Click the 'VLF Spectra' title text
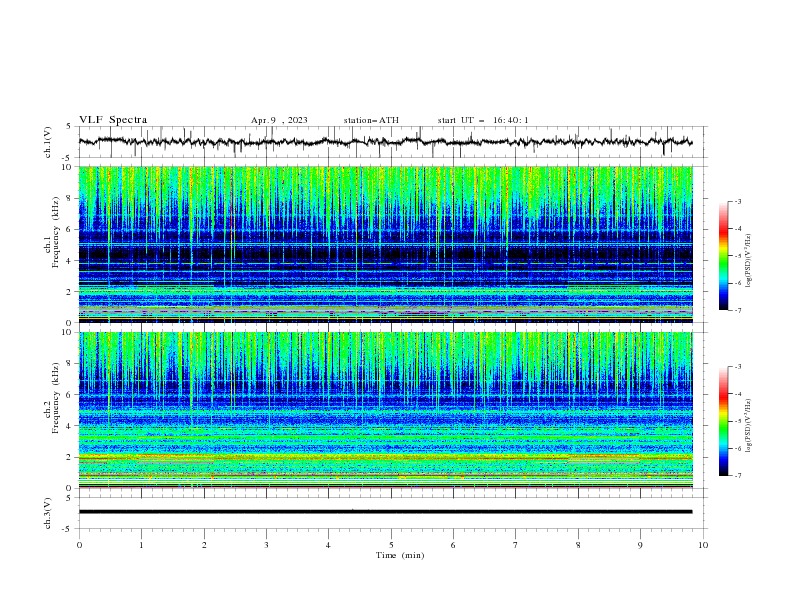 (x=113, y=120)
